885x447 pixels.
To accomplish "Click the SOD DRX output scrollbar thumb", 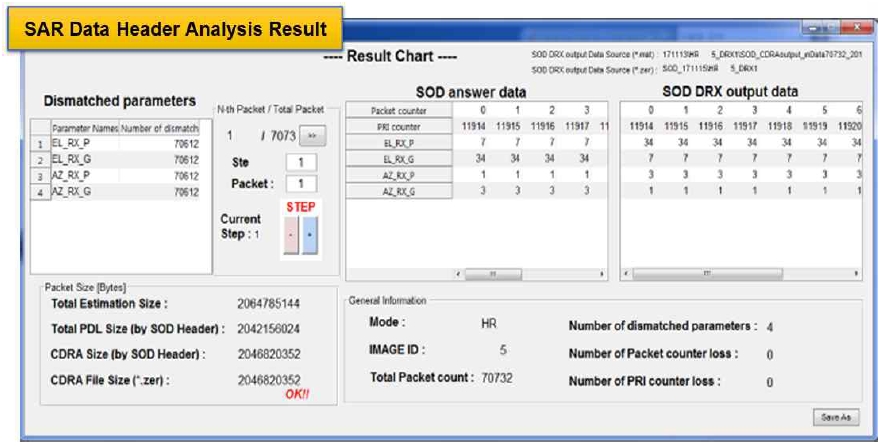I will click(708, 272).
